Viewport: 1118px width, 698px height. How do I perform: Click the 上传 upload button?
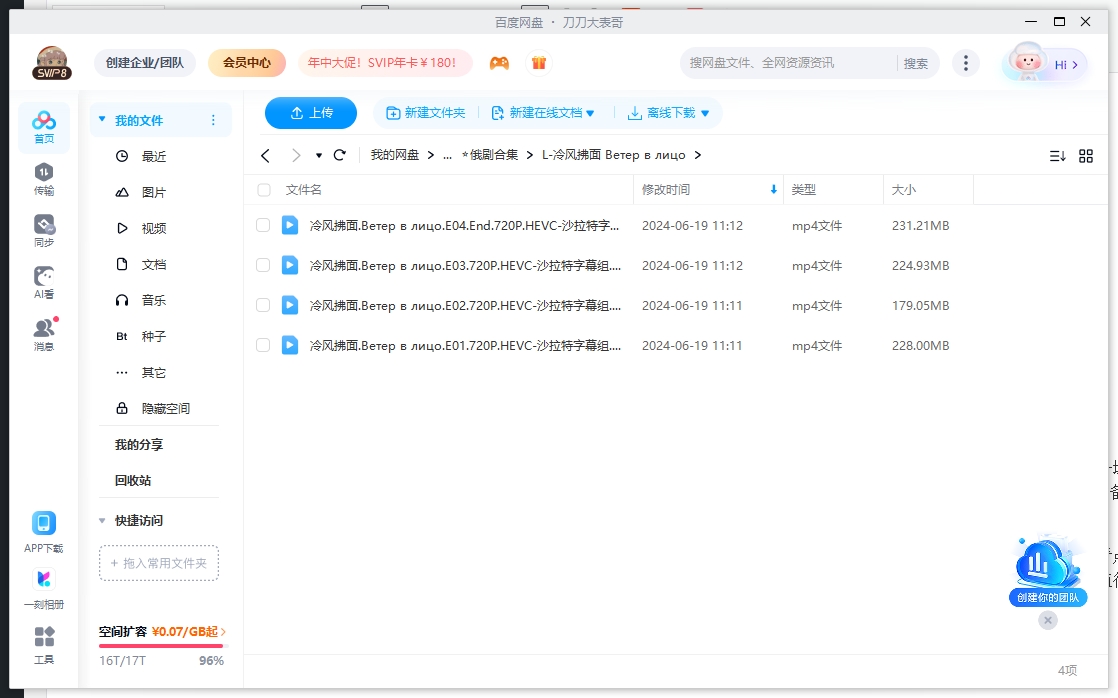tap(310, 112)
